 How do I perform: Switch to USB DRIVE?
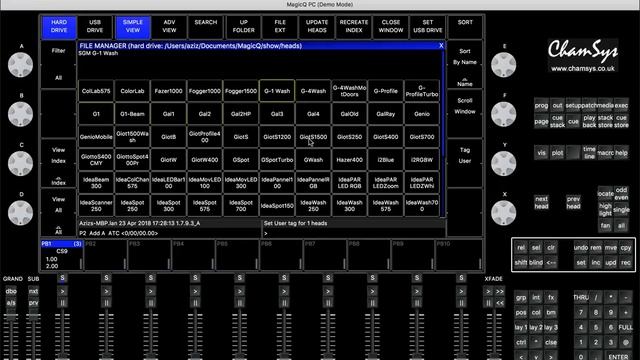95,27
